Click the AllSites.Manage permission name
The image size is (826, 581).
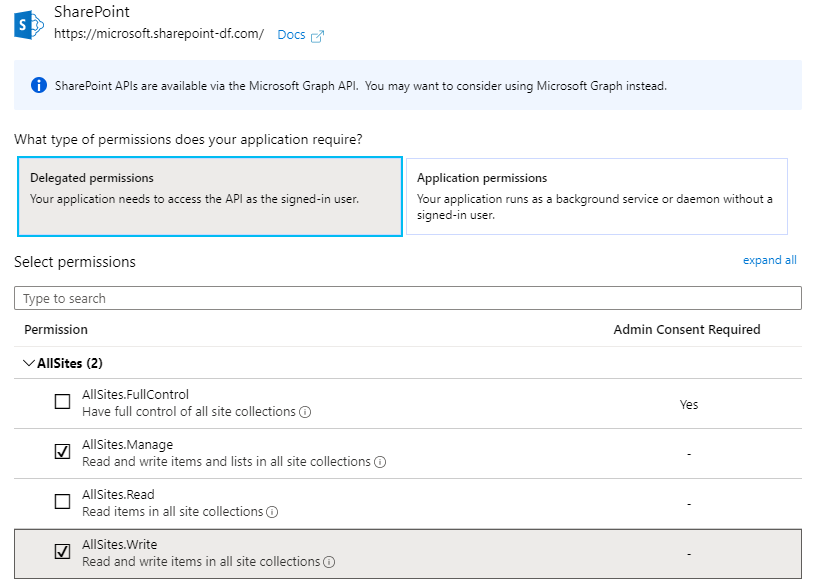click(x=127, y=445)
